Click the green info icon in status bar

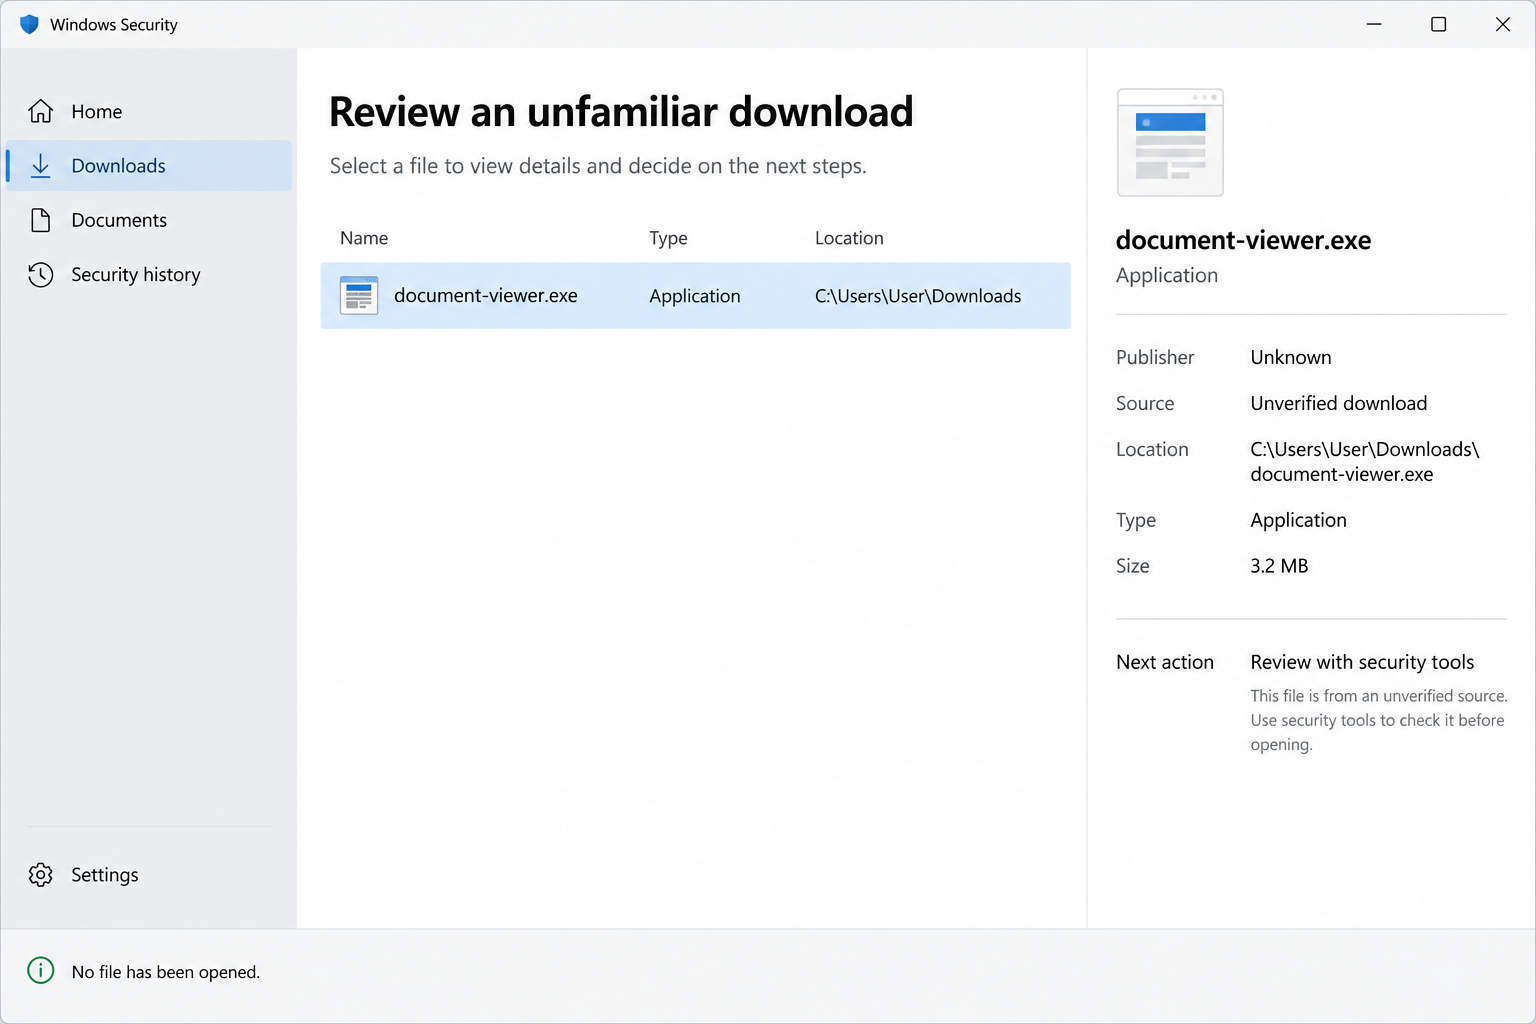click(41, 971)
